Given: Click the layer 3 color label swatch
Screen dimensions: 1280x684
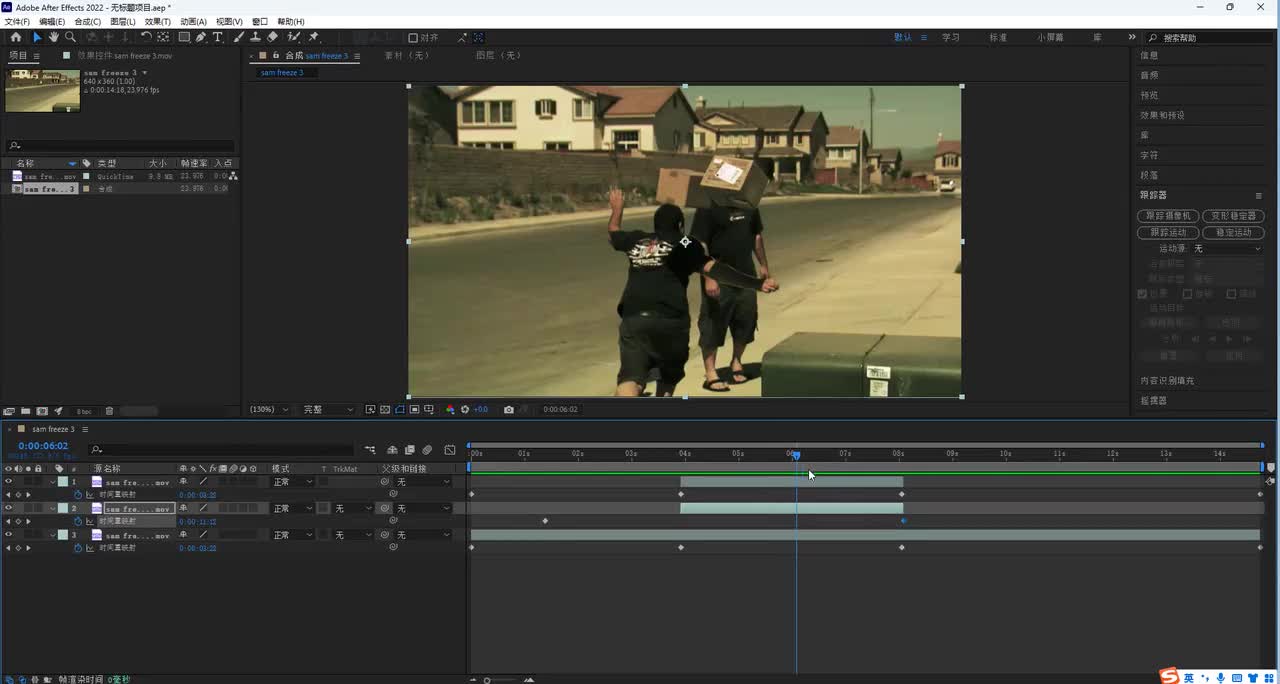Looking at the screenshot, I should pos(62,535).
